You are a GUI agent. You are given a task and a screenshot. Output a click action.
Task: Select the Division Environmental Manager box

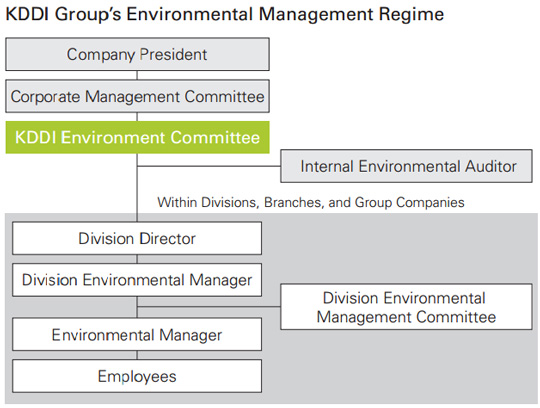137,280
